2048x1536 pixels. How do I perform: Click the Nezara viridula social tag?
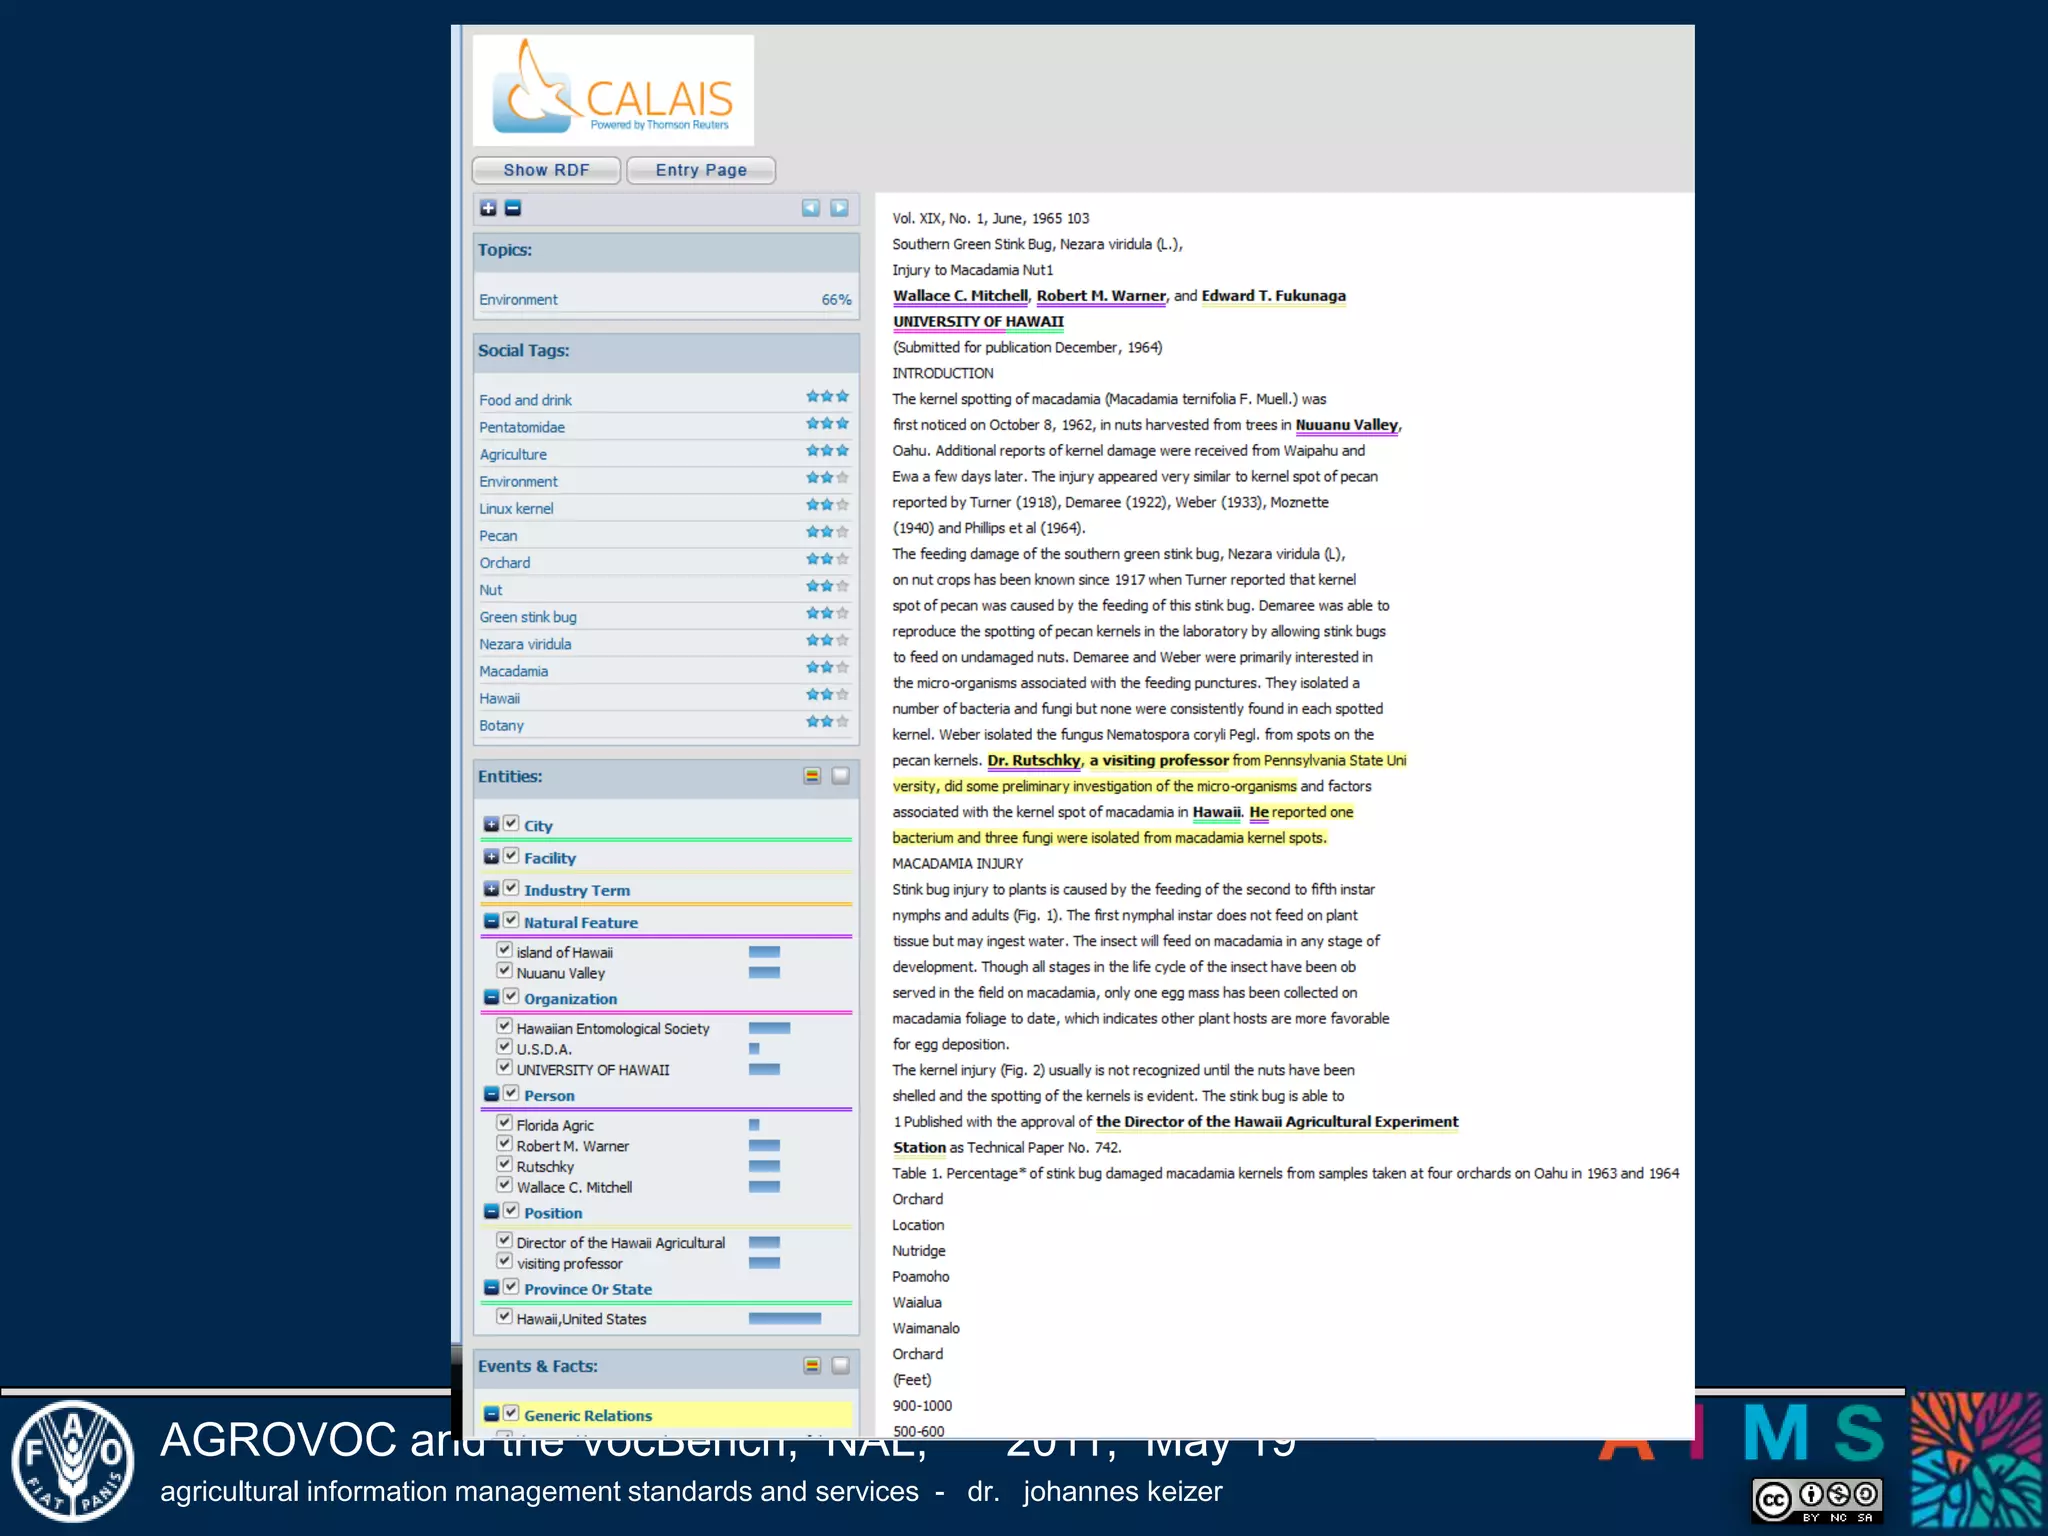point(525,644)
